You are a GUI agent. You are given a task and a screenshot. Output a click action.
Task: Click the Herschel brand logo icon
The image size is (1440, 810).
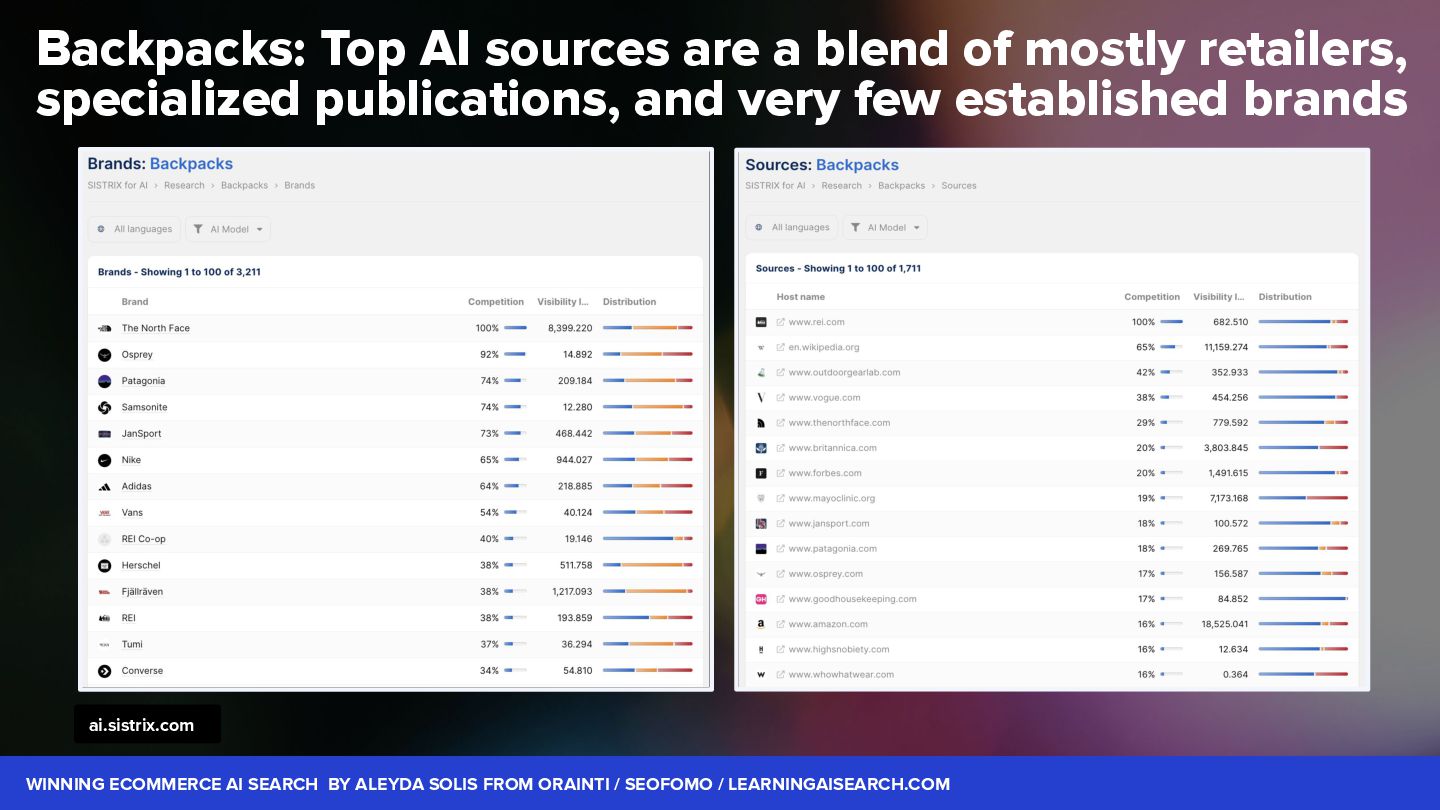(104, 566)
